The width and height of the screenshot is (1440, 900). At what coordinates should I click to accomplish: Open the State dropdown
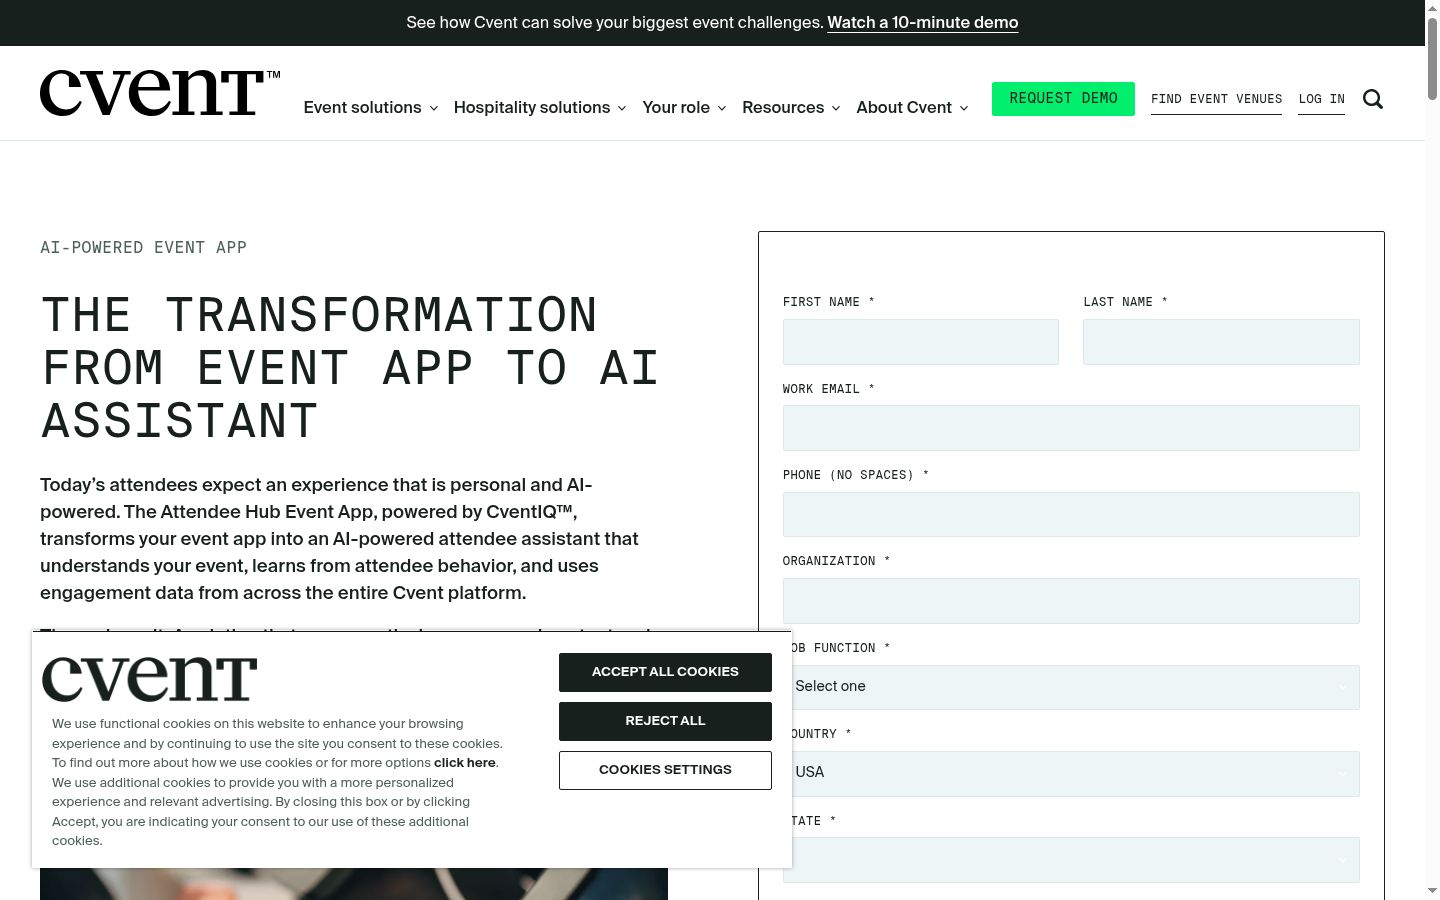[1076, 860]
